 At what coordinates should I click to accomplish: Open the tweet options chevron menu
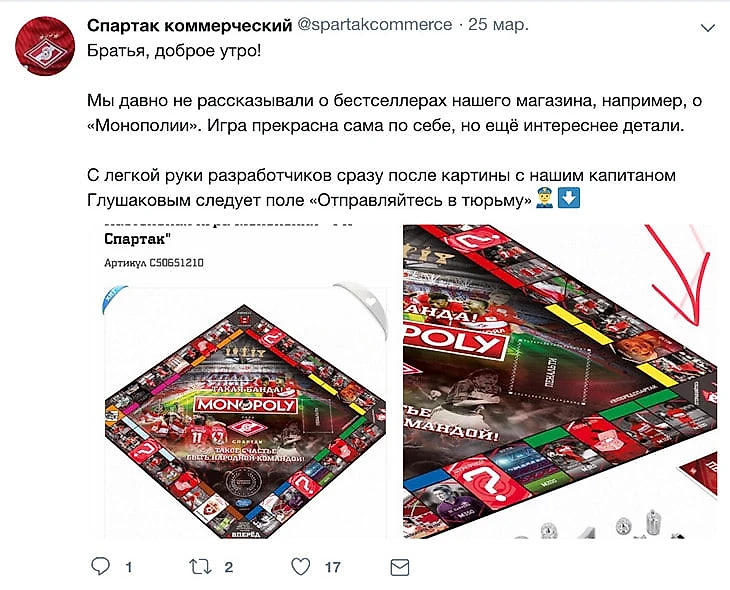pyautogui.click(x=708, y=28)
